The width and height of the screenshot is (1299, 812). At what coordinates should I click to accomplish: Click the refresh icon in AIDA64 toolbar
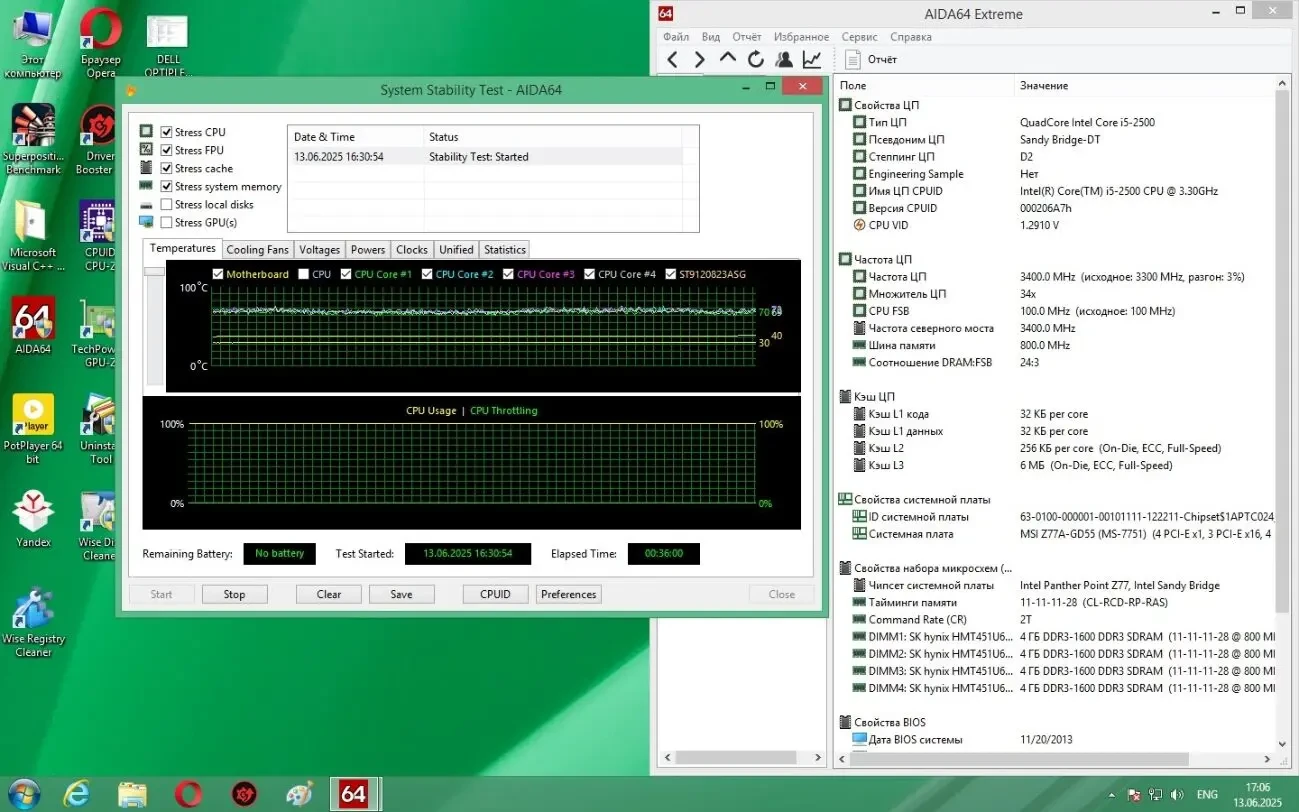(755, 58)
